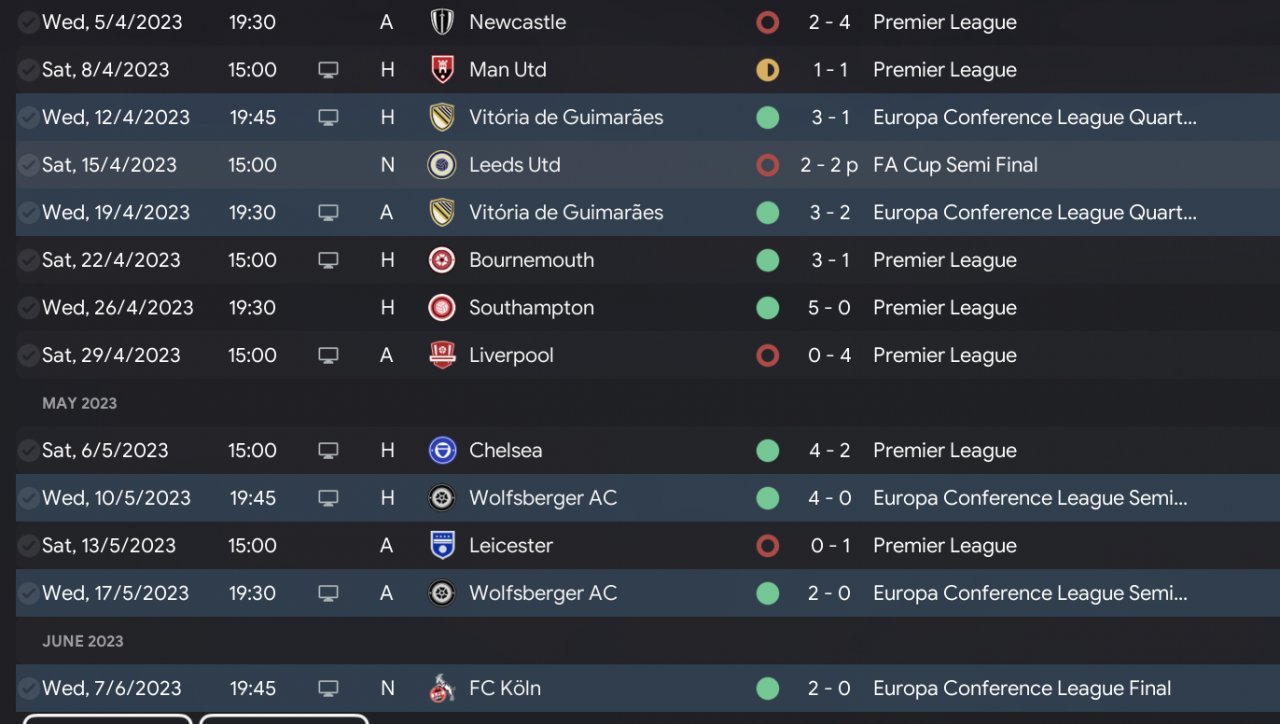
Task: Click the Man Utd club crest
Action: pyautogui.click(x=442, y=70)
